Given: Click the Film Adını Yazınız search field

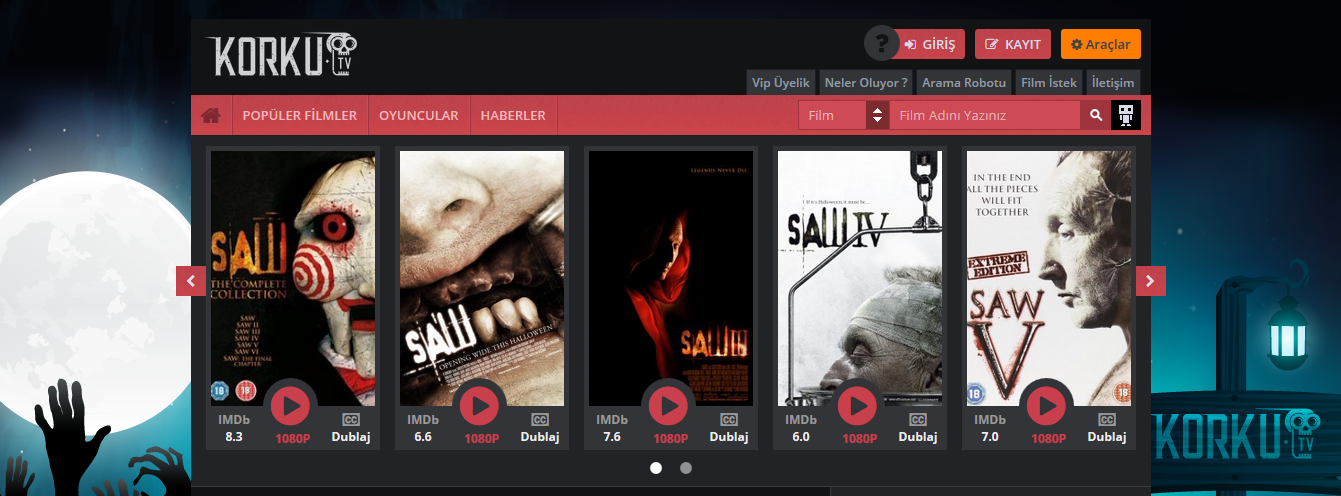Looking at the screenshot, I should 985,115.
